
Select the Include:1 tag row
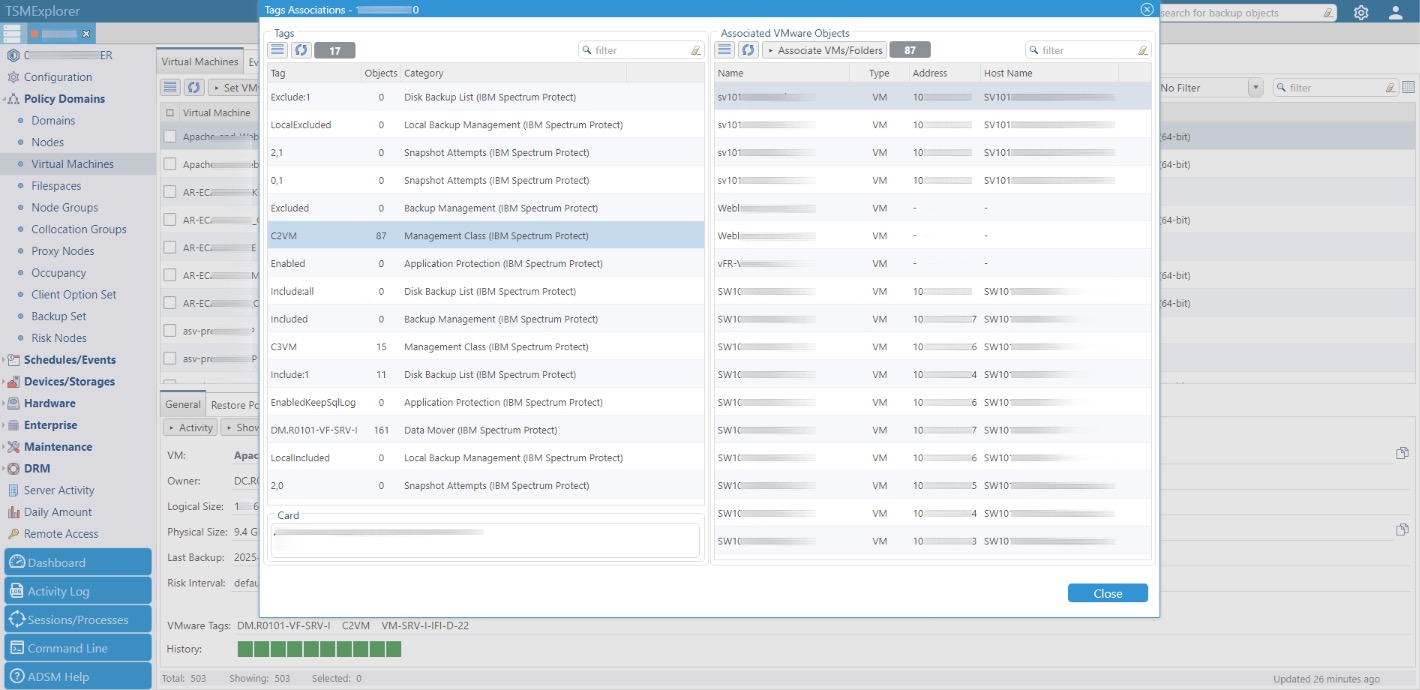click(x=485, y=375)
